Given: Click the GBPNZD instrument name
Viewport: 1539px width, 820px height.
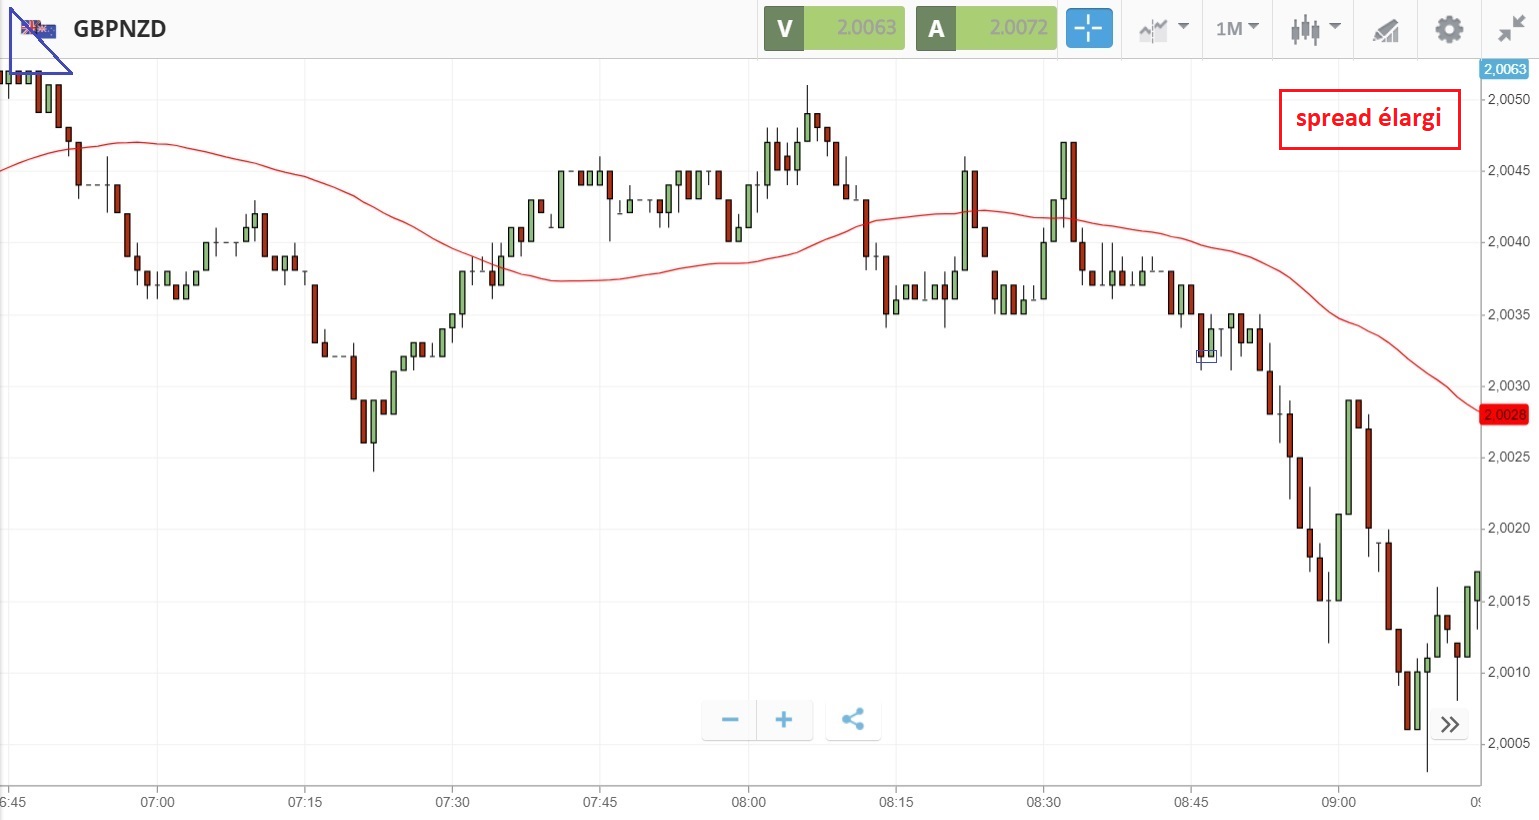Looking at the screenshot, I should [x=120, y=29].
